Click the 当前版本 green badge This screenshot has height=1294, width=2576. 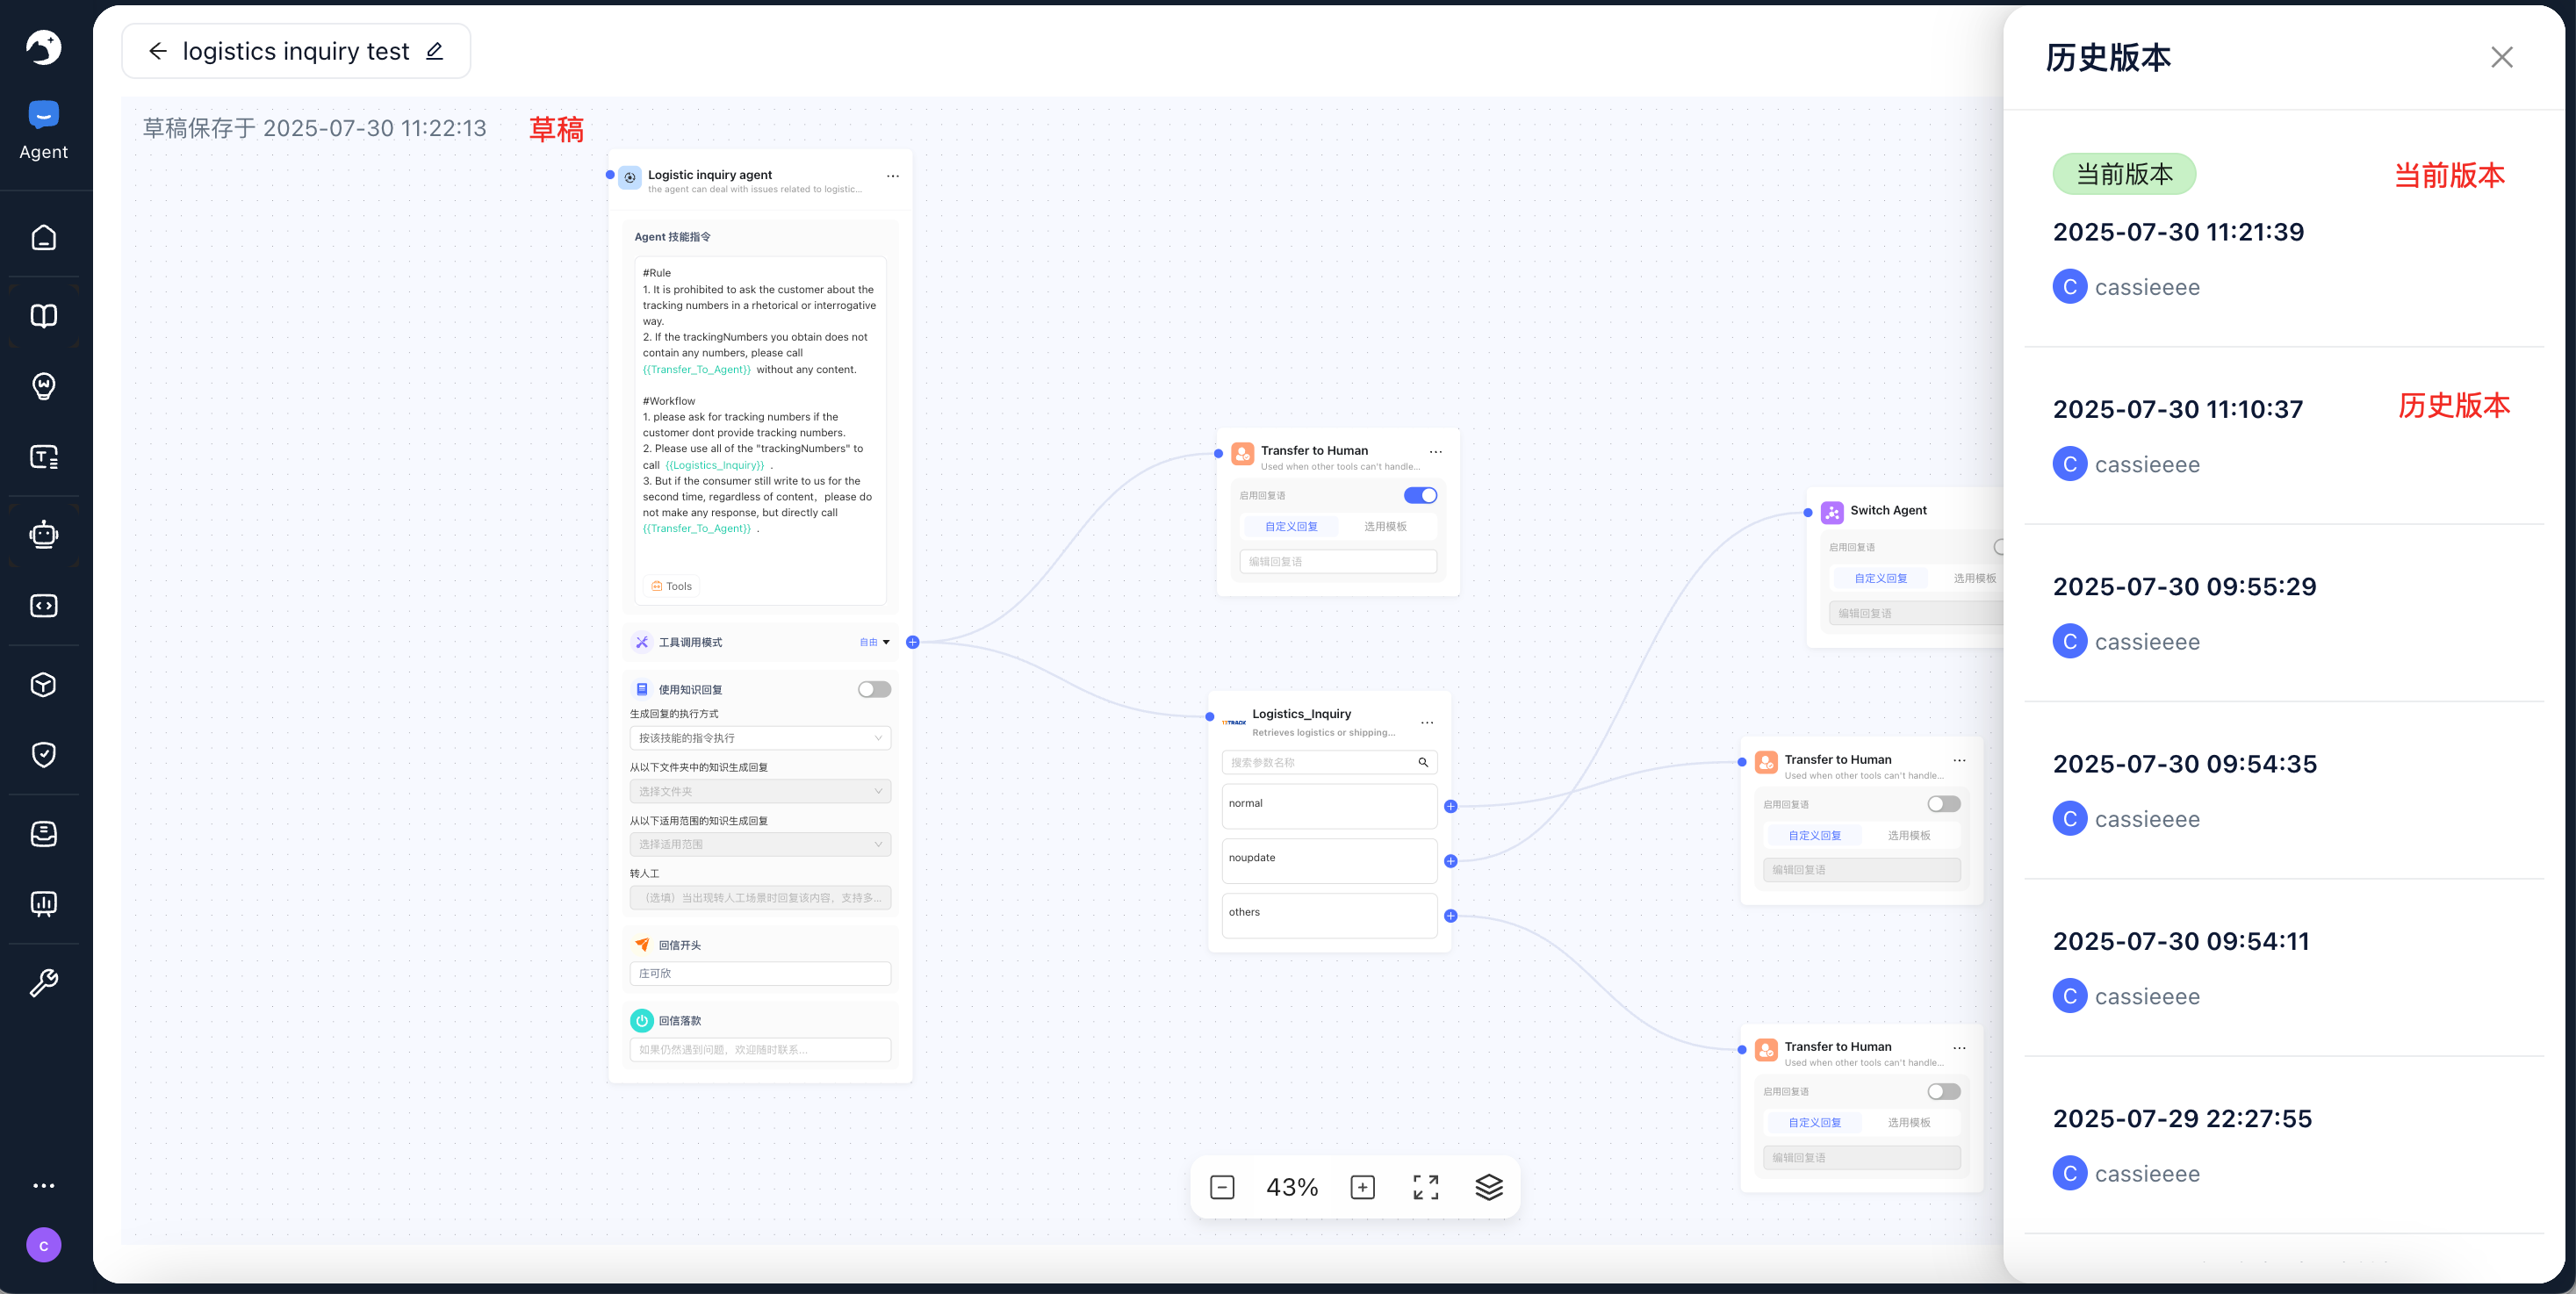(2124, 174)
